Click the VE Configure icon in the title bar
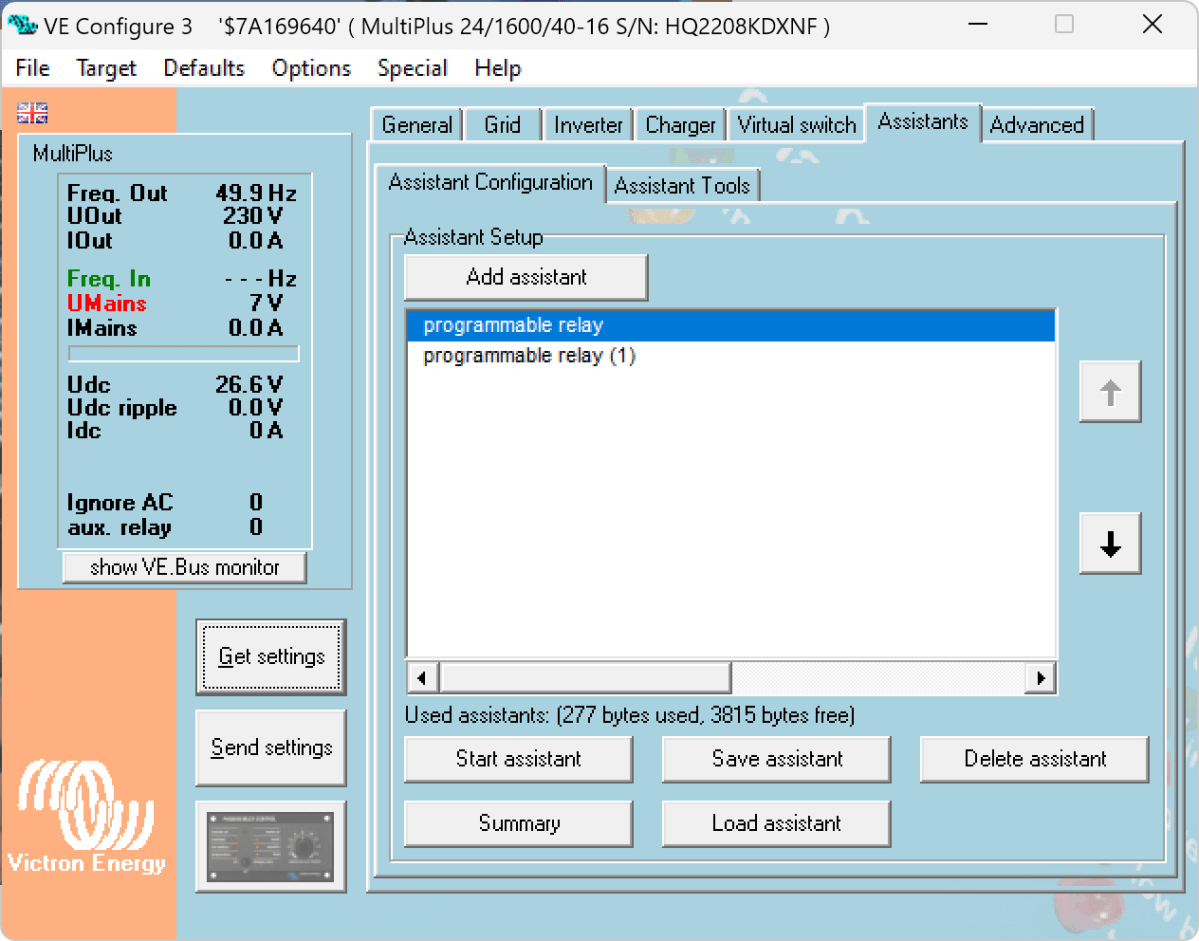 (x=22, y=24)
